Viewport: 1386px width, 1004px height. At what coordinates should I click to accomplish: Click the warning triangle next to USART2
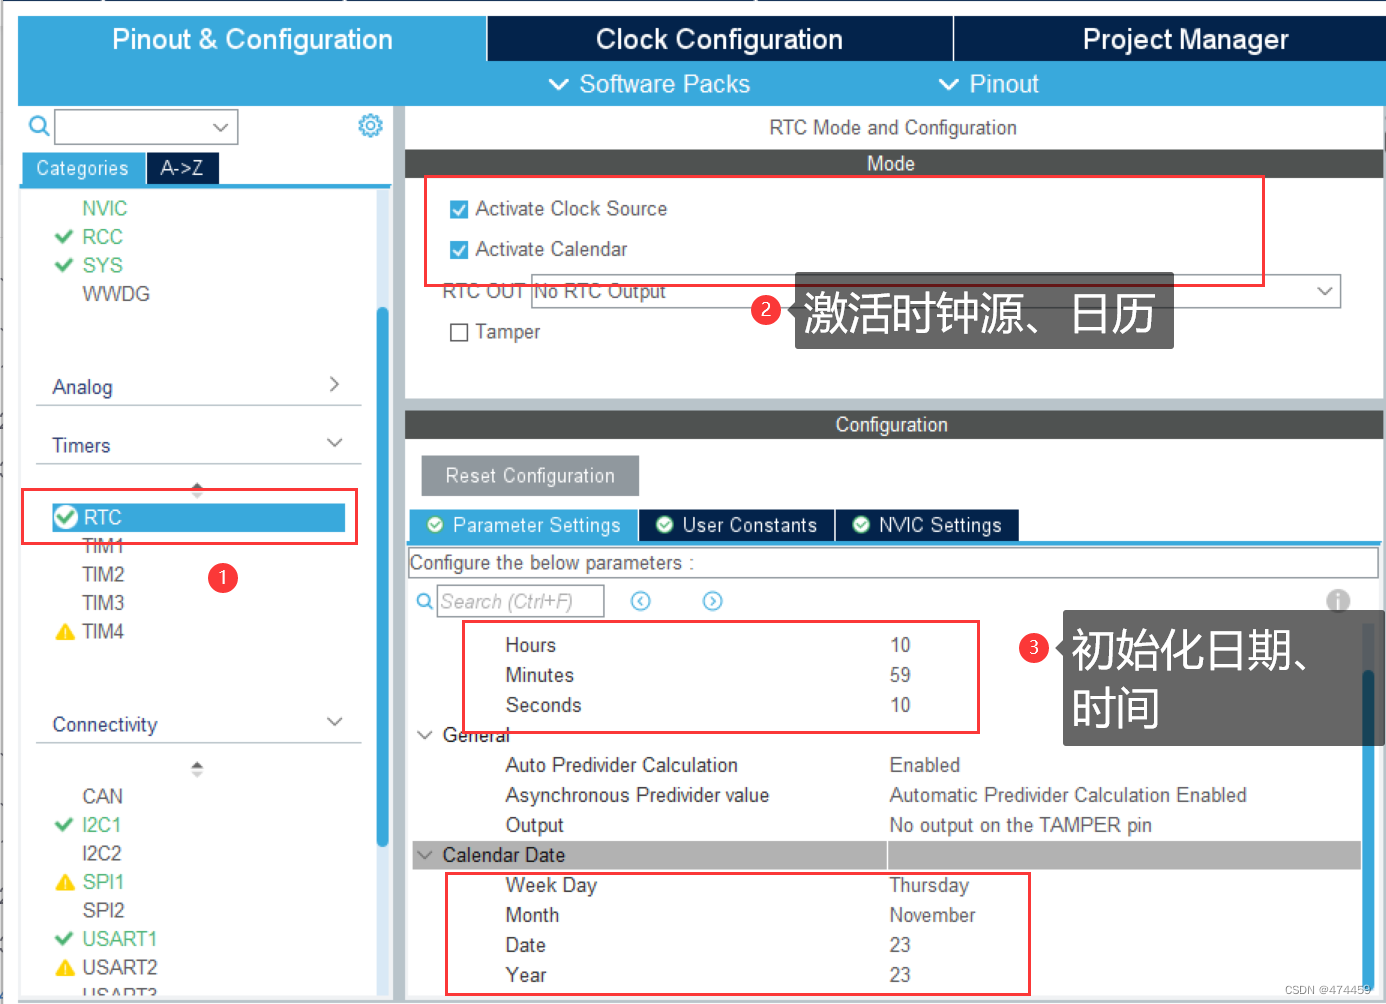(x=65, y=968)
